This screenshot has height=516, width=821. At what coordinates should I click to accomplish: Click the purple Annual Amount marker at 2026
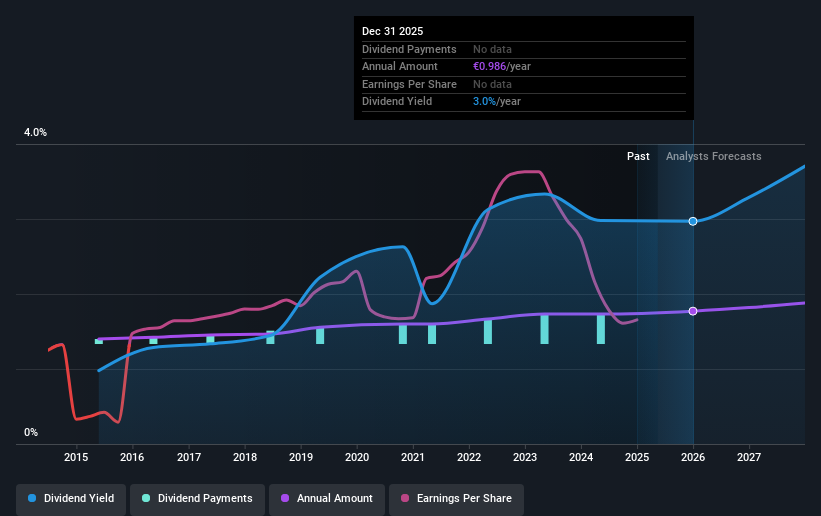click(x=693, y=311)
